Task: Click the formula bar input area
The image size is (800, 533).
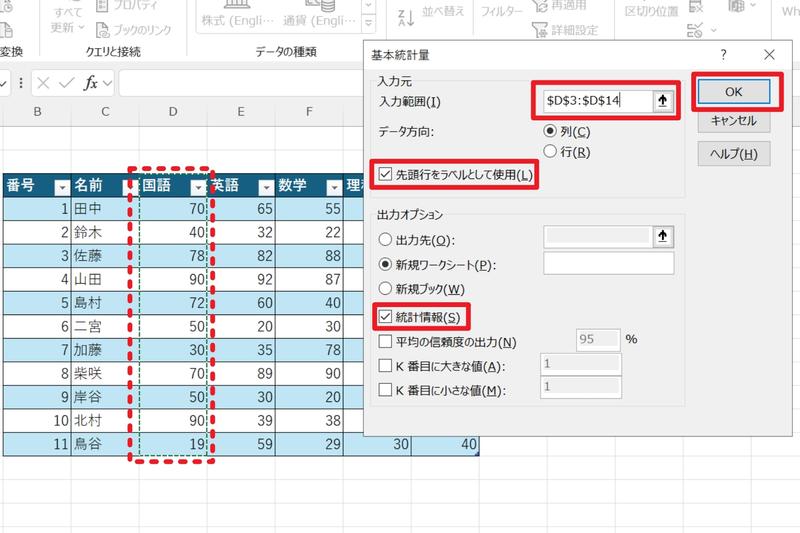Action: (241, 83)
